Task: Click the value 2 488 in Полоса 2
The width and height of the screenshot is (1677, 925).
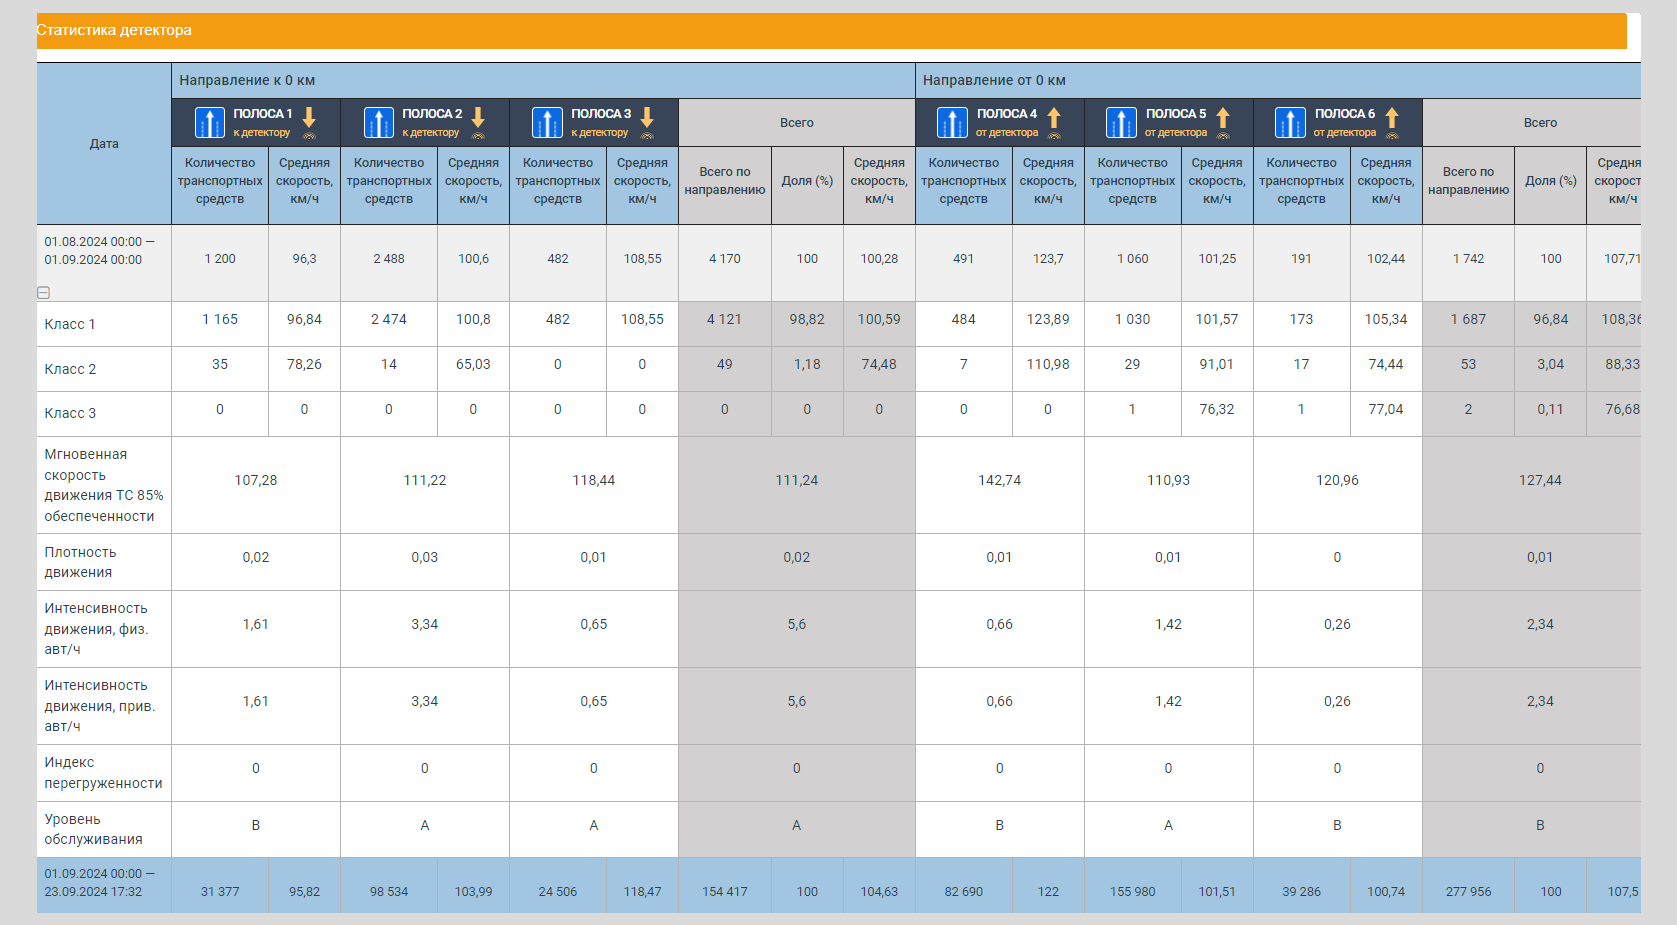Action: 389,259
